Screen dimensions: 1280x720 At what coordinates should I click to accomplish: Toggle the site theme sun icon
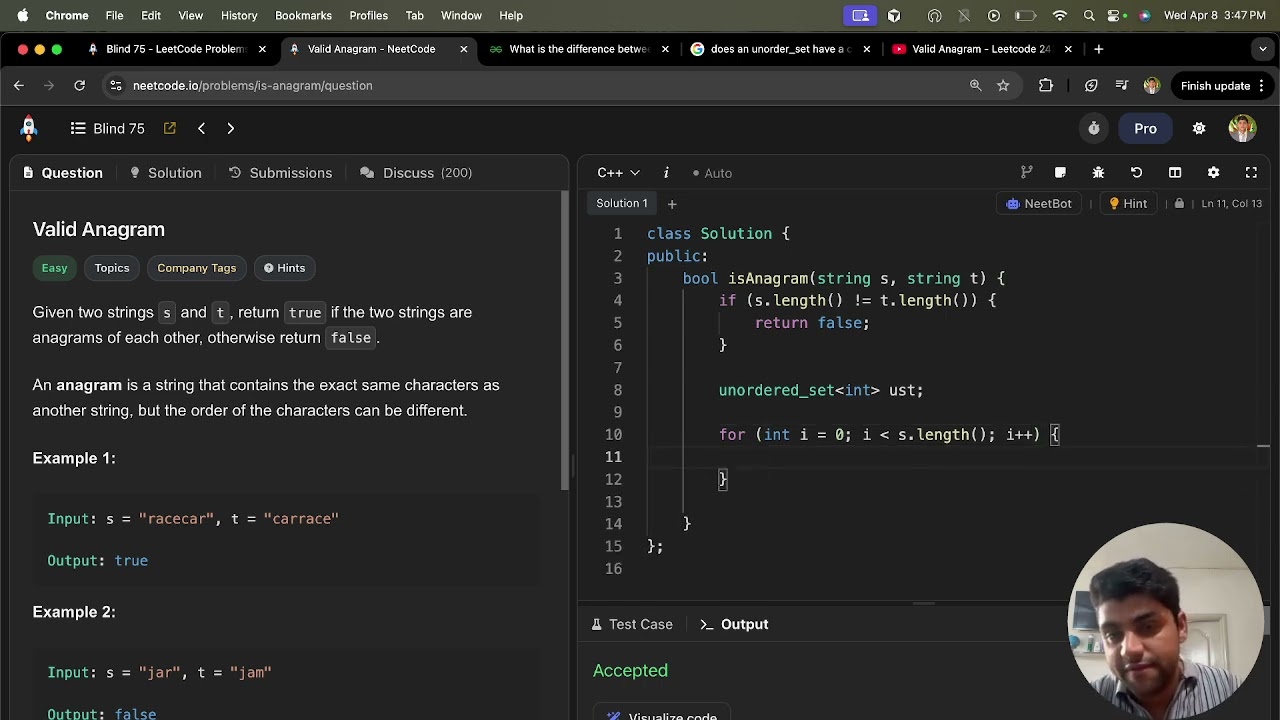coord(1199,128)
